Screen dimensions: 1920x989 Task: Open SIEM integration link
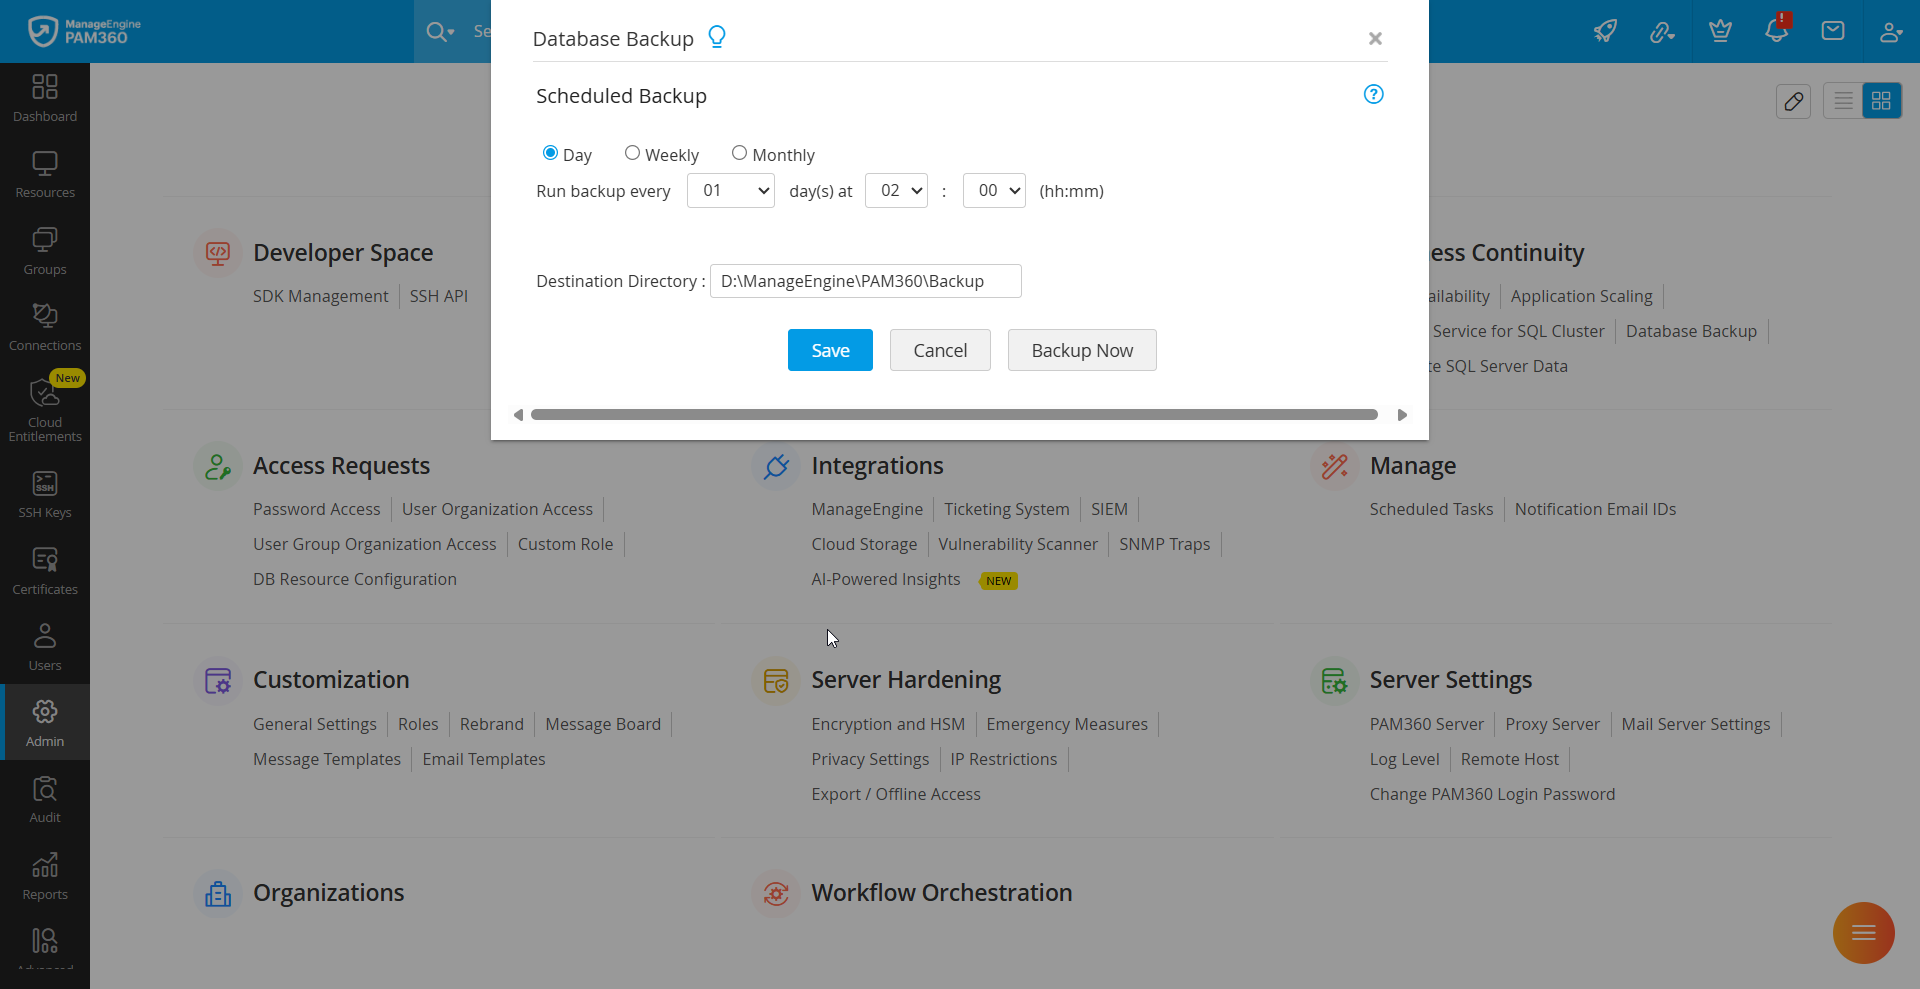1109,509
